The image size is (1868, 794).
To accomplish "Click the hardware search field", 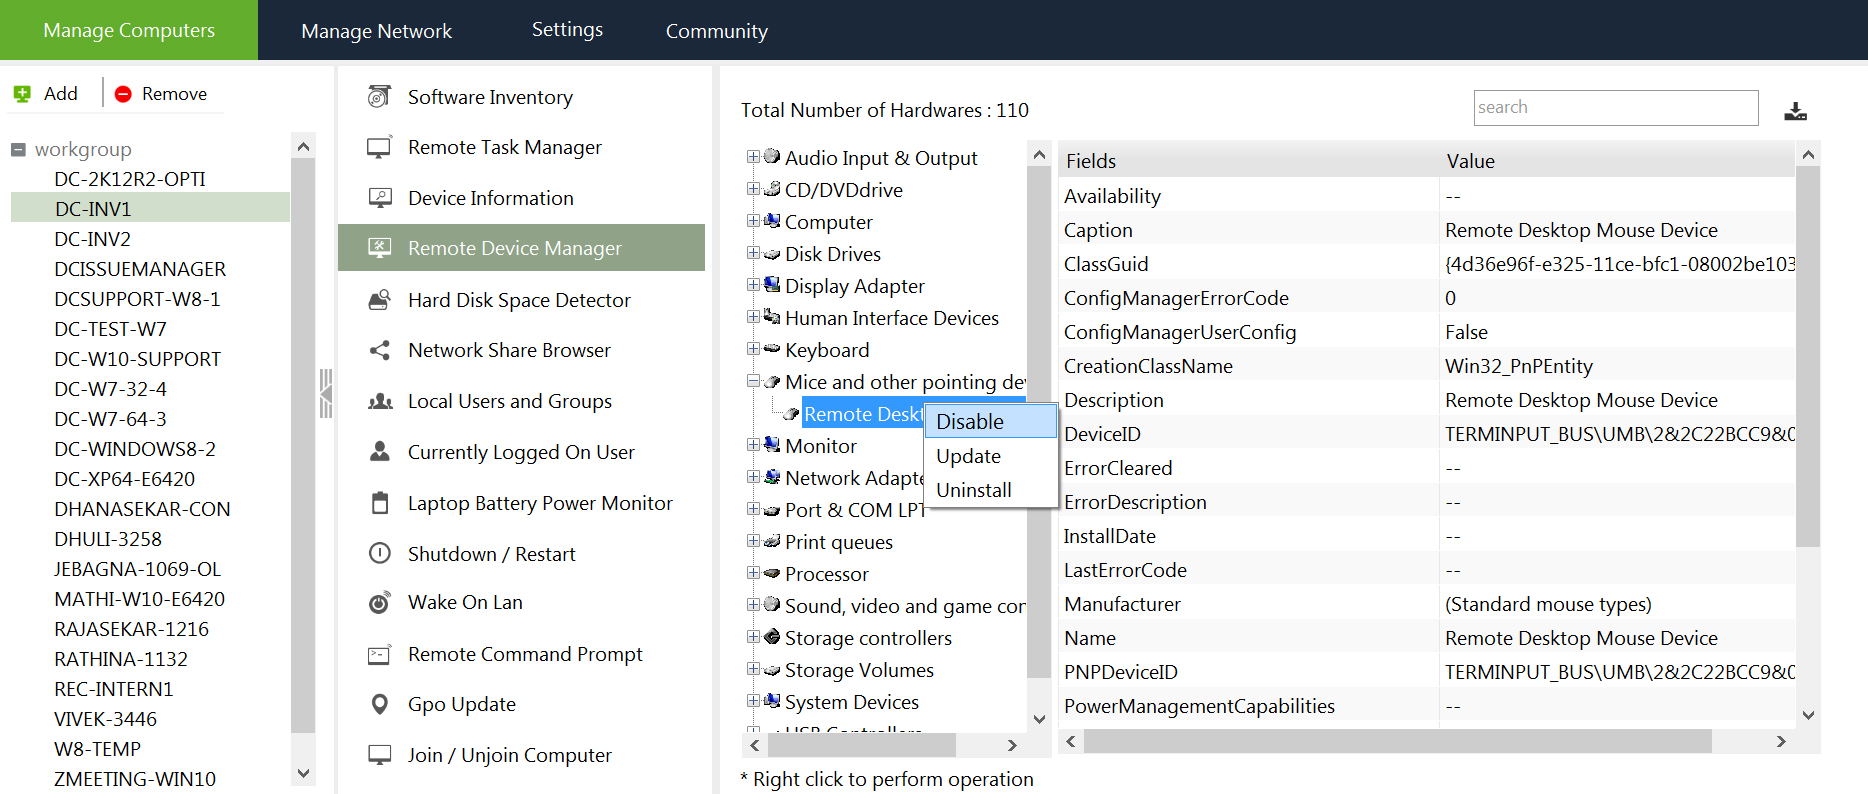I will pos(1615,108).
